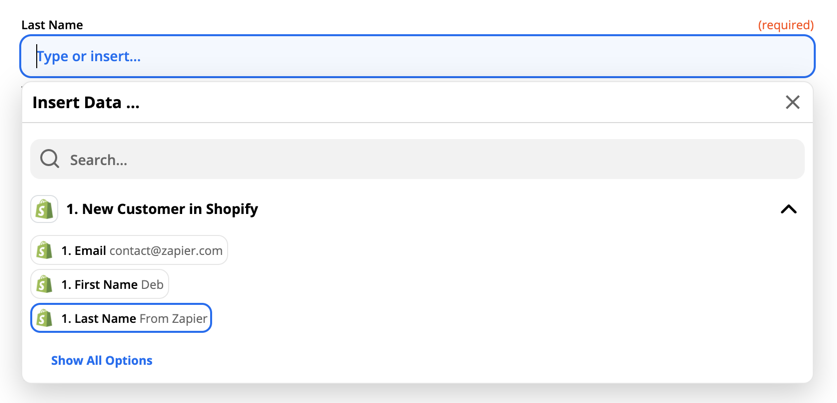Click the Deb sample value text
Image resolution: width=837 pixels, height=403 pixels.
pos(152,285)
